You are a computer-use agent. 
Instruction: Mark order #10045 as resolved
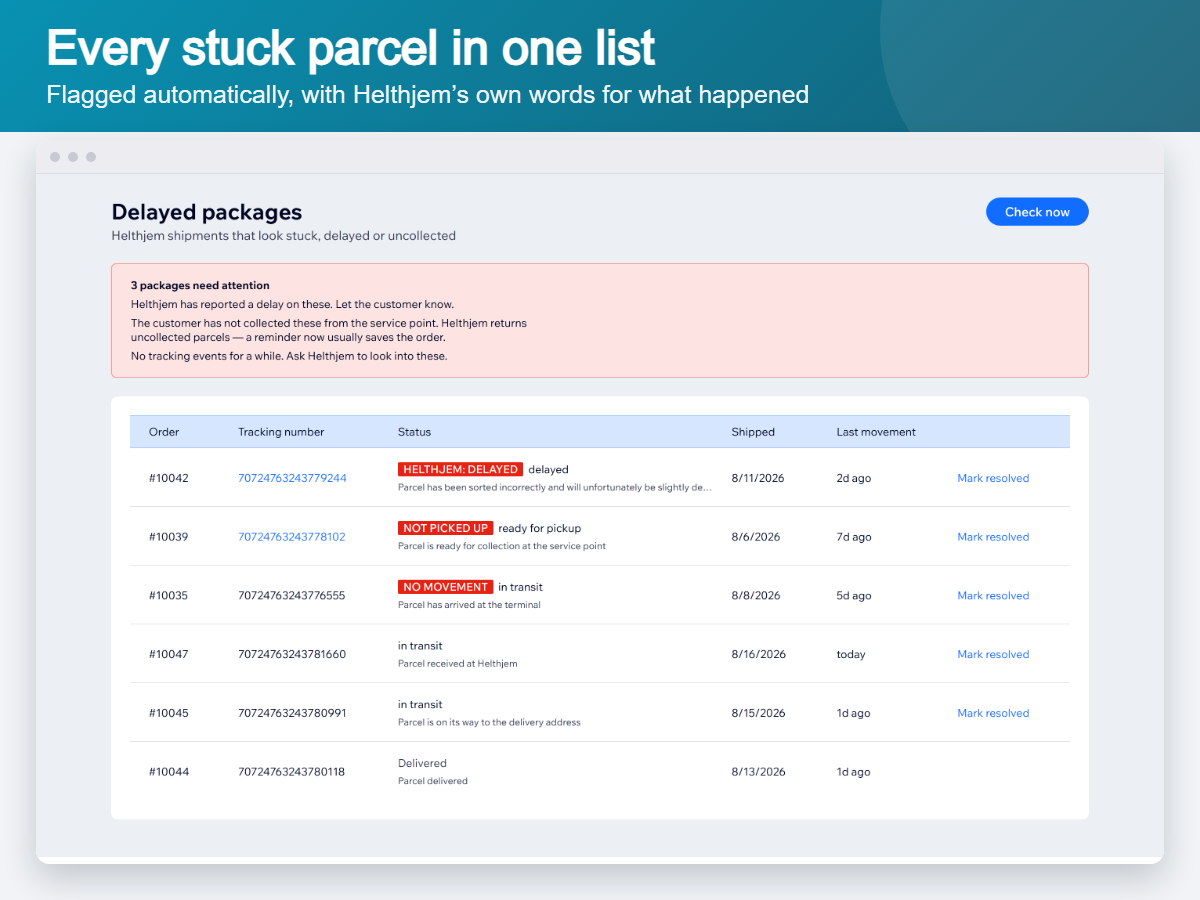coord(993,713)
